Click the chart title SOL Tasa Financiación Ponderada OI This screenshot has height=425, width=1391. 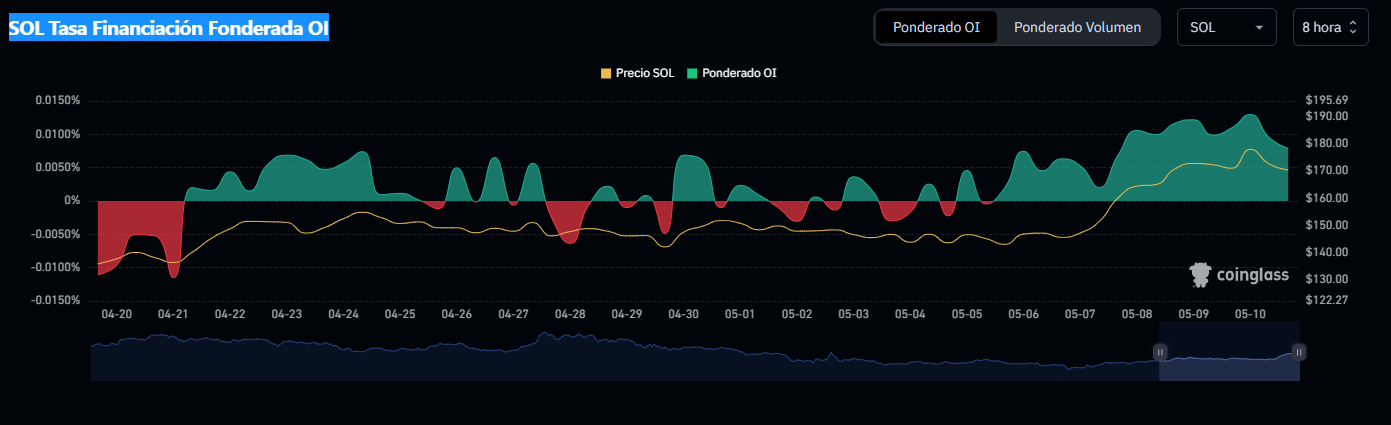pyautogui.click(x=169, y=28)
